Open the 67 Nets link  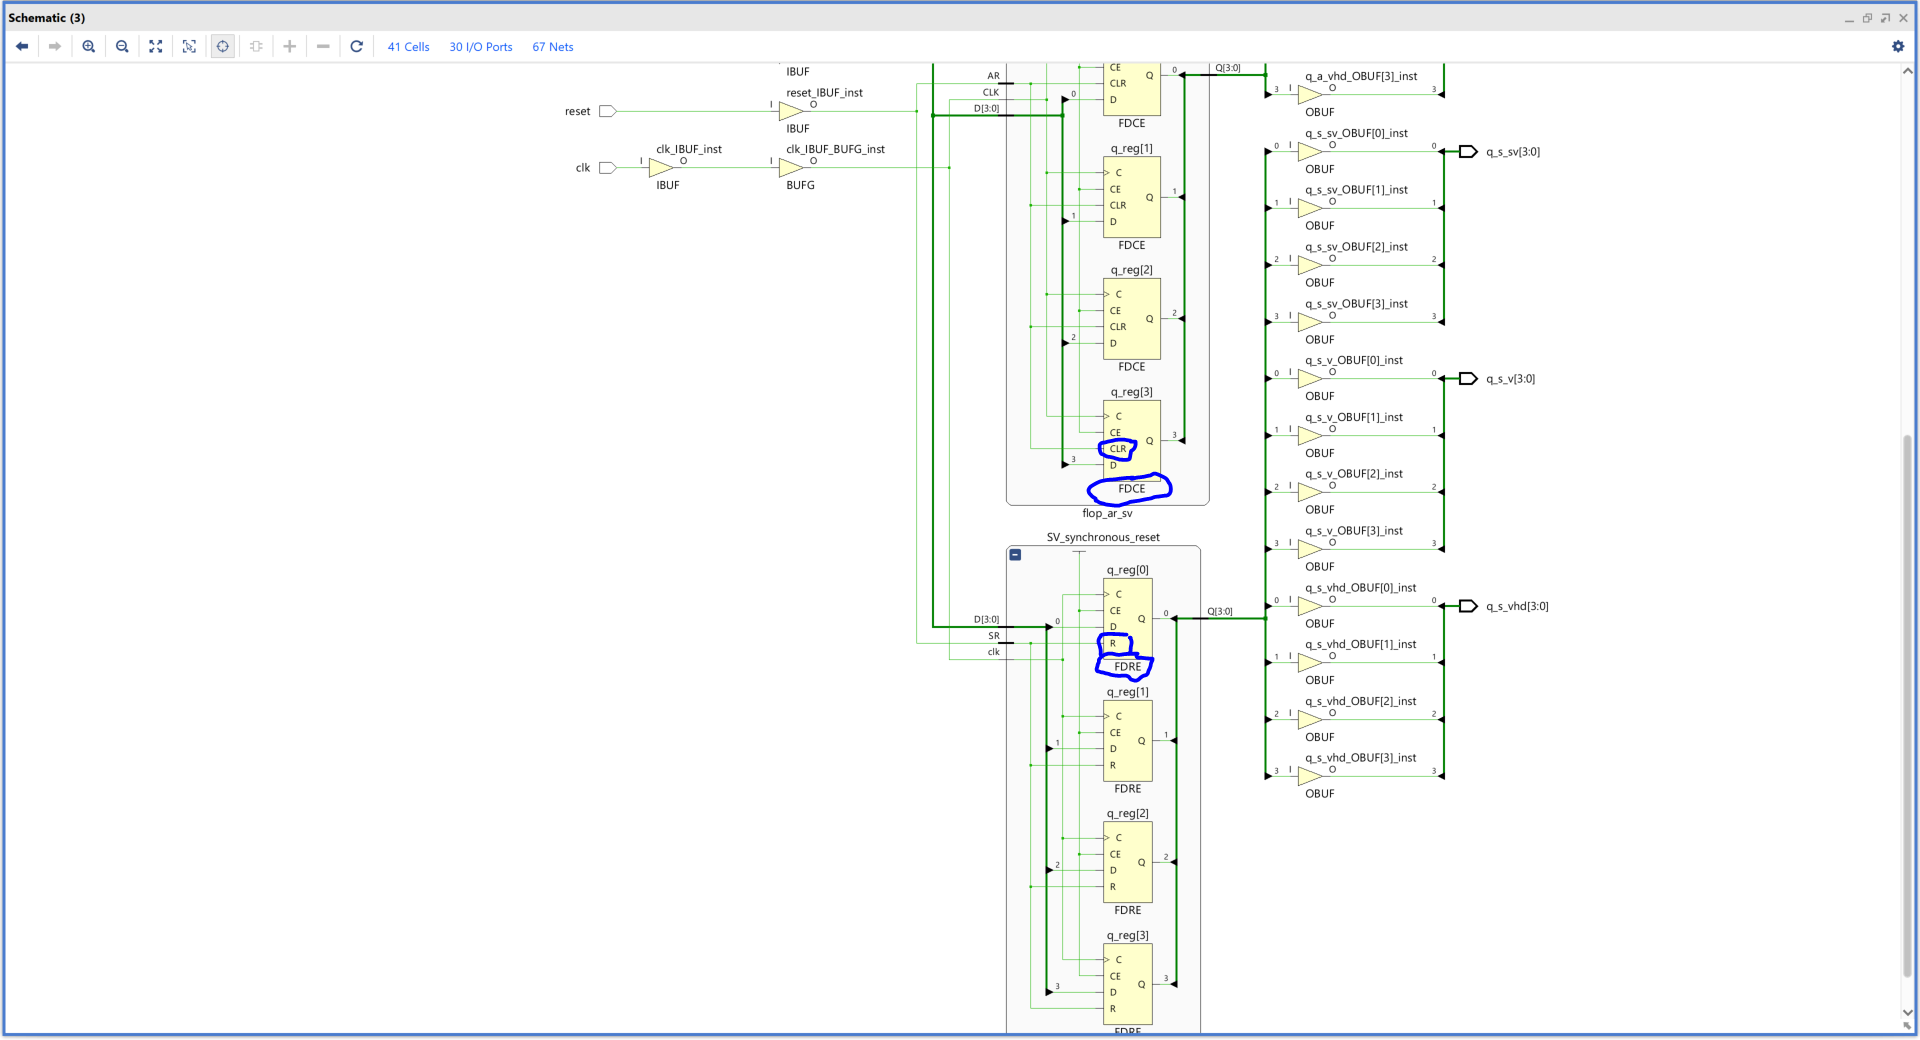[552, 47]
